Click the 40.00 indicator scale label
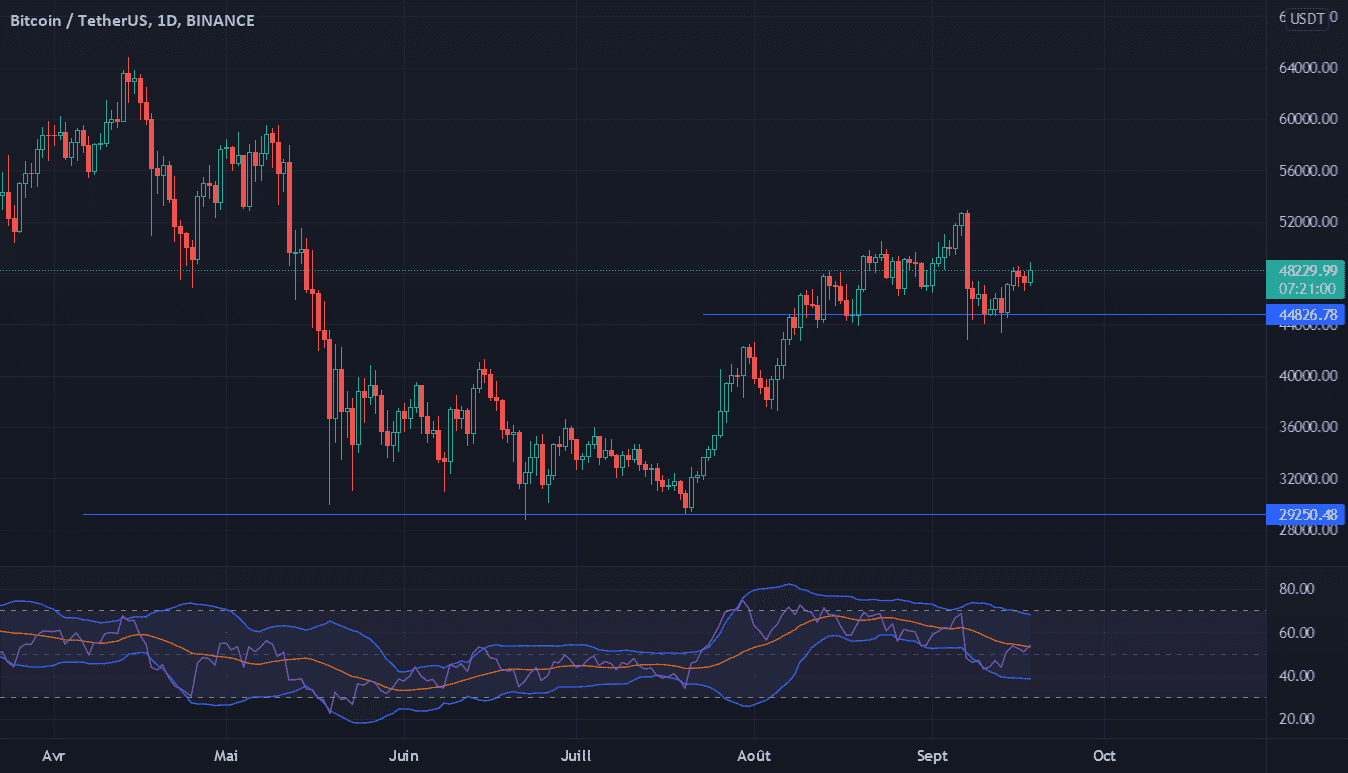 1298,676
